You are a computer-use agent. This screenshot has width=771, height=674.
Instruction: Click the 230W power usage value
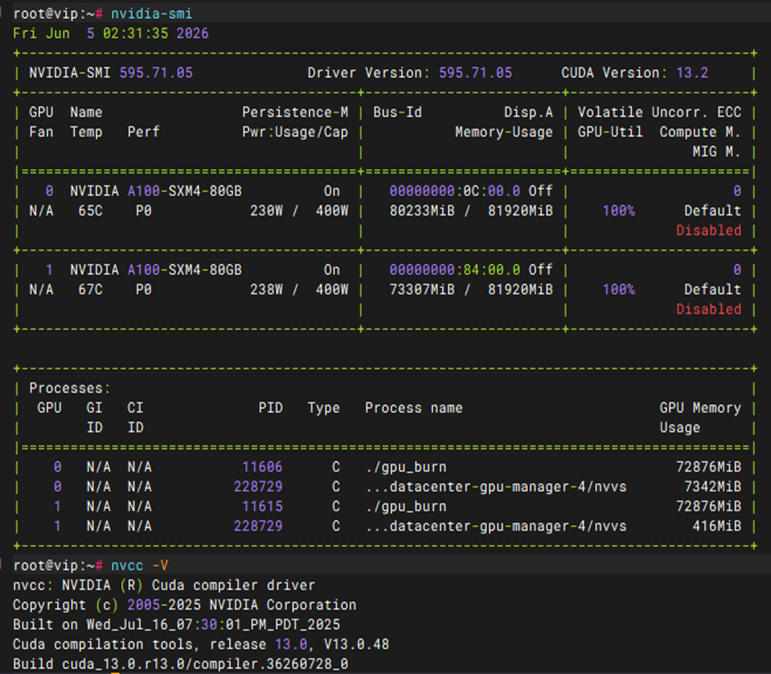click(267, 211)
